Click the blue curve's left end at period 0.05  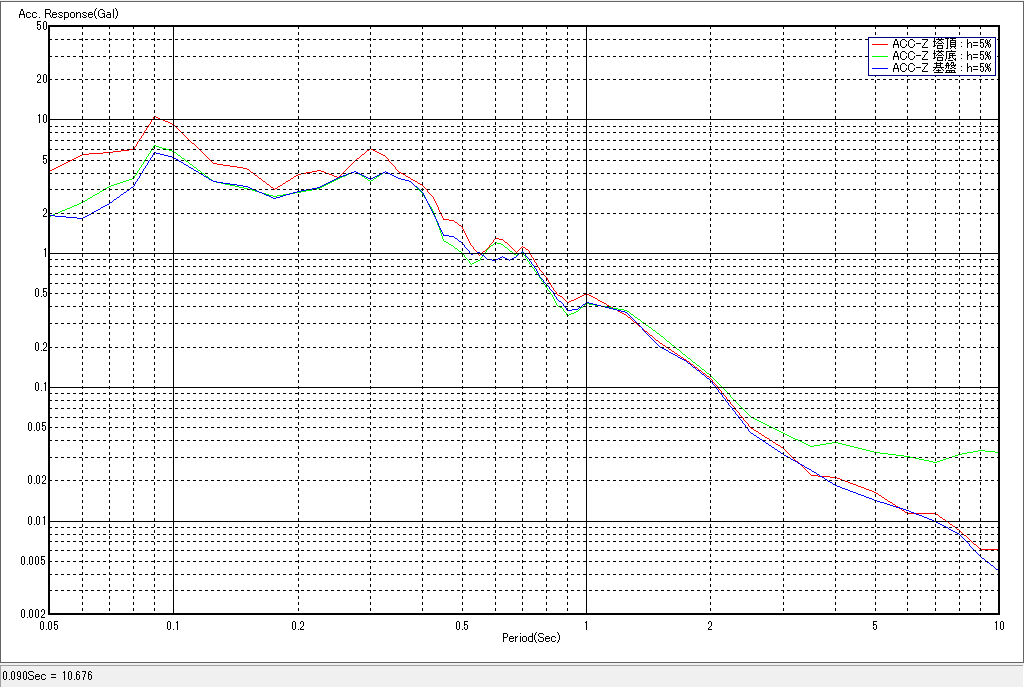pyautogui.click(x=51, y=215)
